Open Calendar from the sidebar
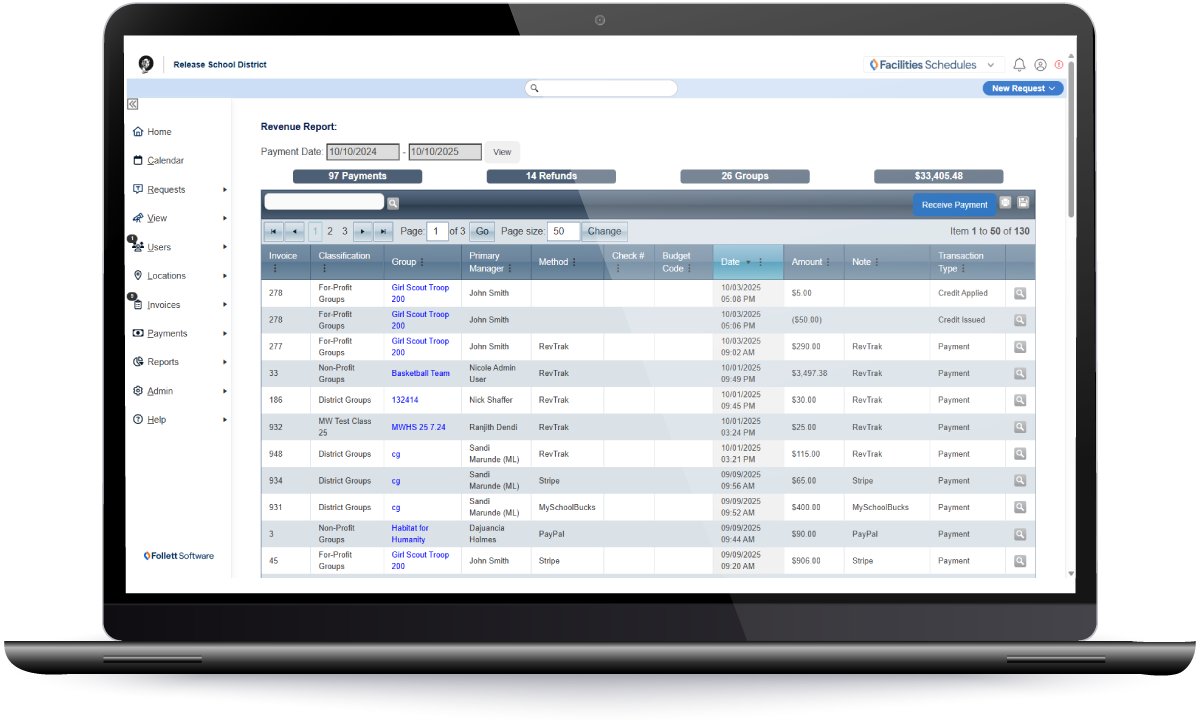 point(165,160)
